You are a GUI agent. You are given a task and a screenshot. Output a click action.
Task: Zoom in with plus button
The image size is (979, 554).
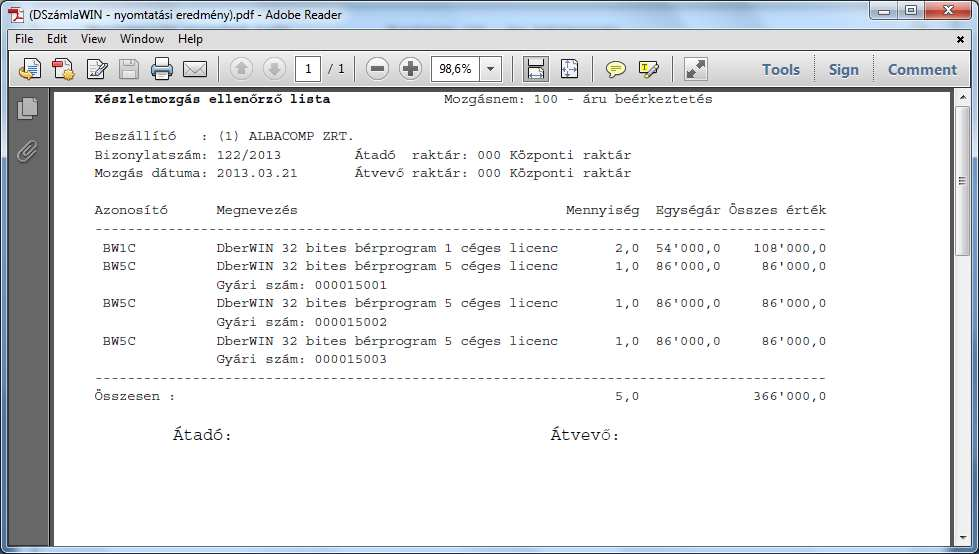[x=410, y=69]
